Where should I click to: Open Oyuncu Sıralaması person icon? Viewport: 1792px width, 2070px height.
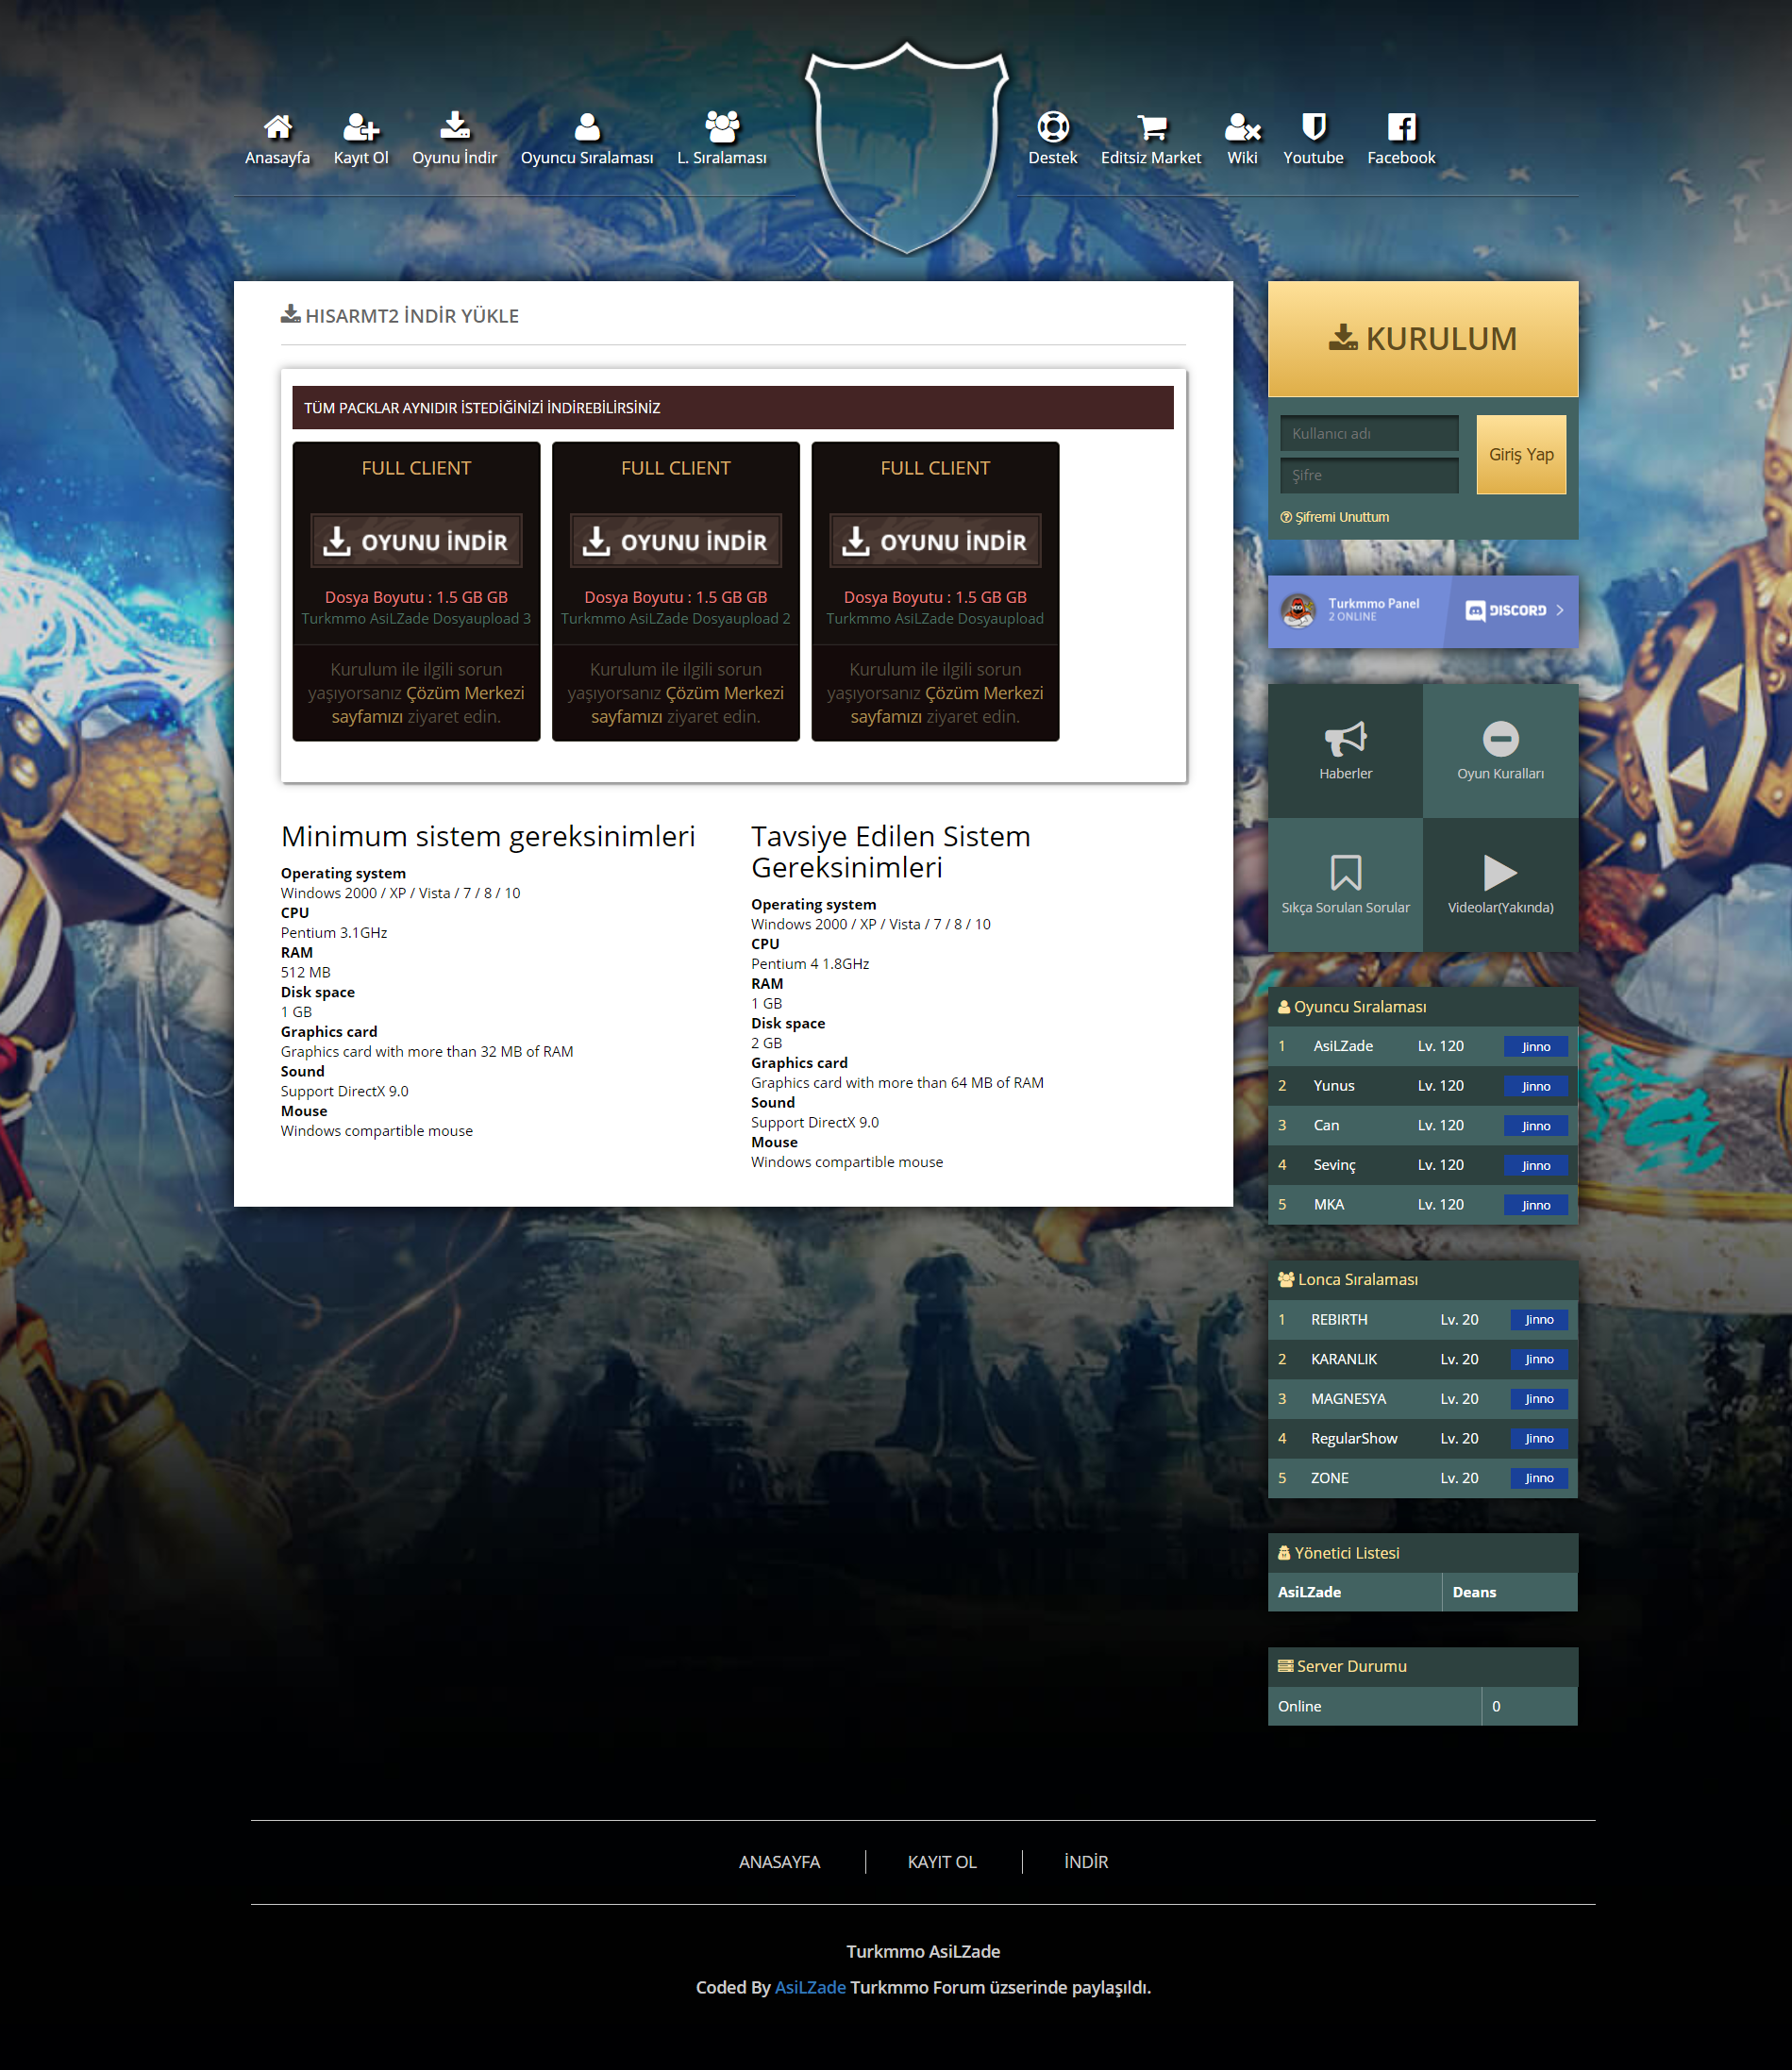587,127
